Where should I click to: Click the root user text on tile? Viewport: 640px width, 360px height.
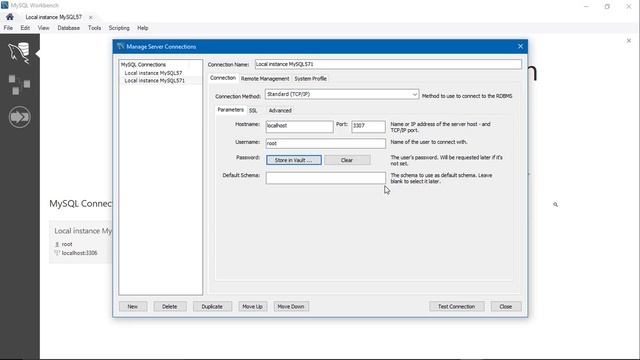(67, 244)
